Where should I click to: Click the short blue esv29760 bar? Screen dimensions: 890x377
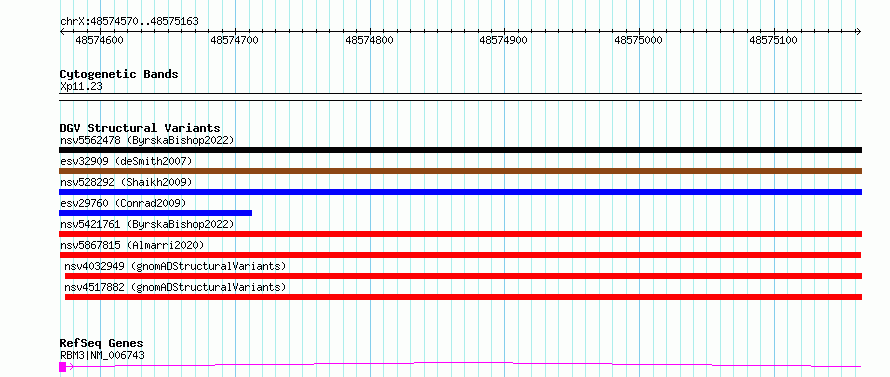[156, 213]
